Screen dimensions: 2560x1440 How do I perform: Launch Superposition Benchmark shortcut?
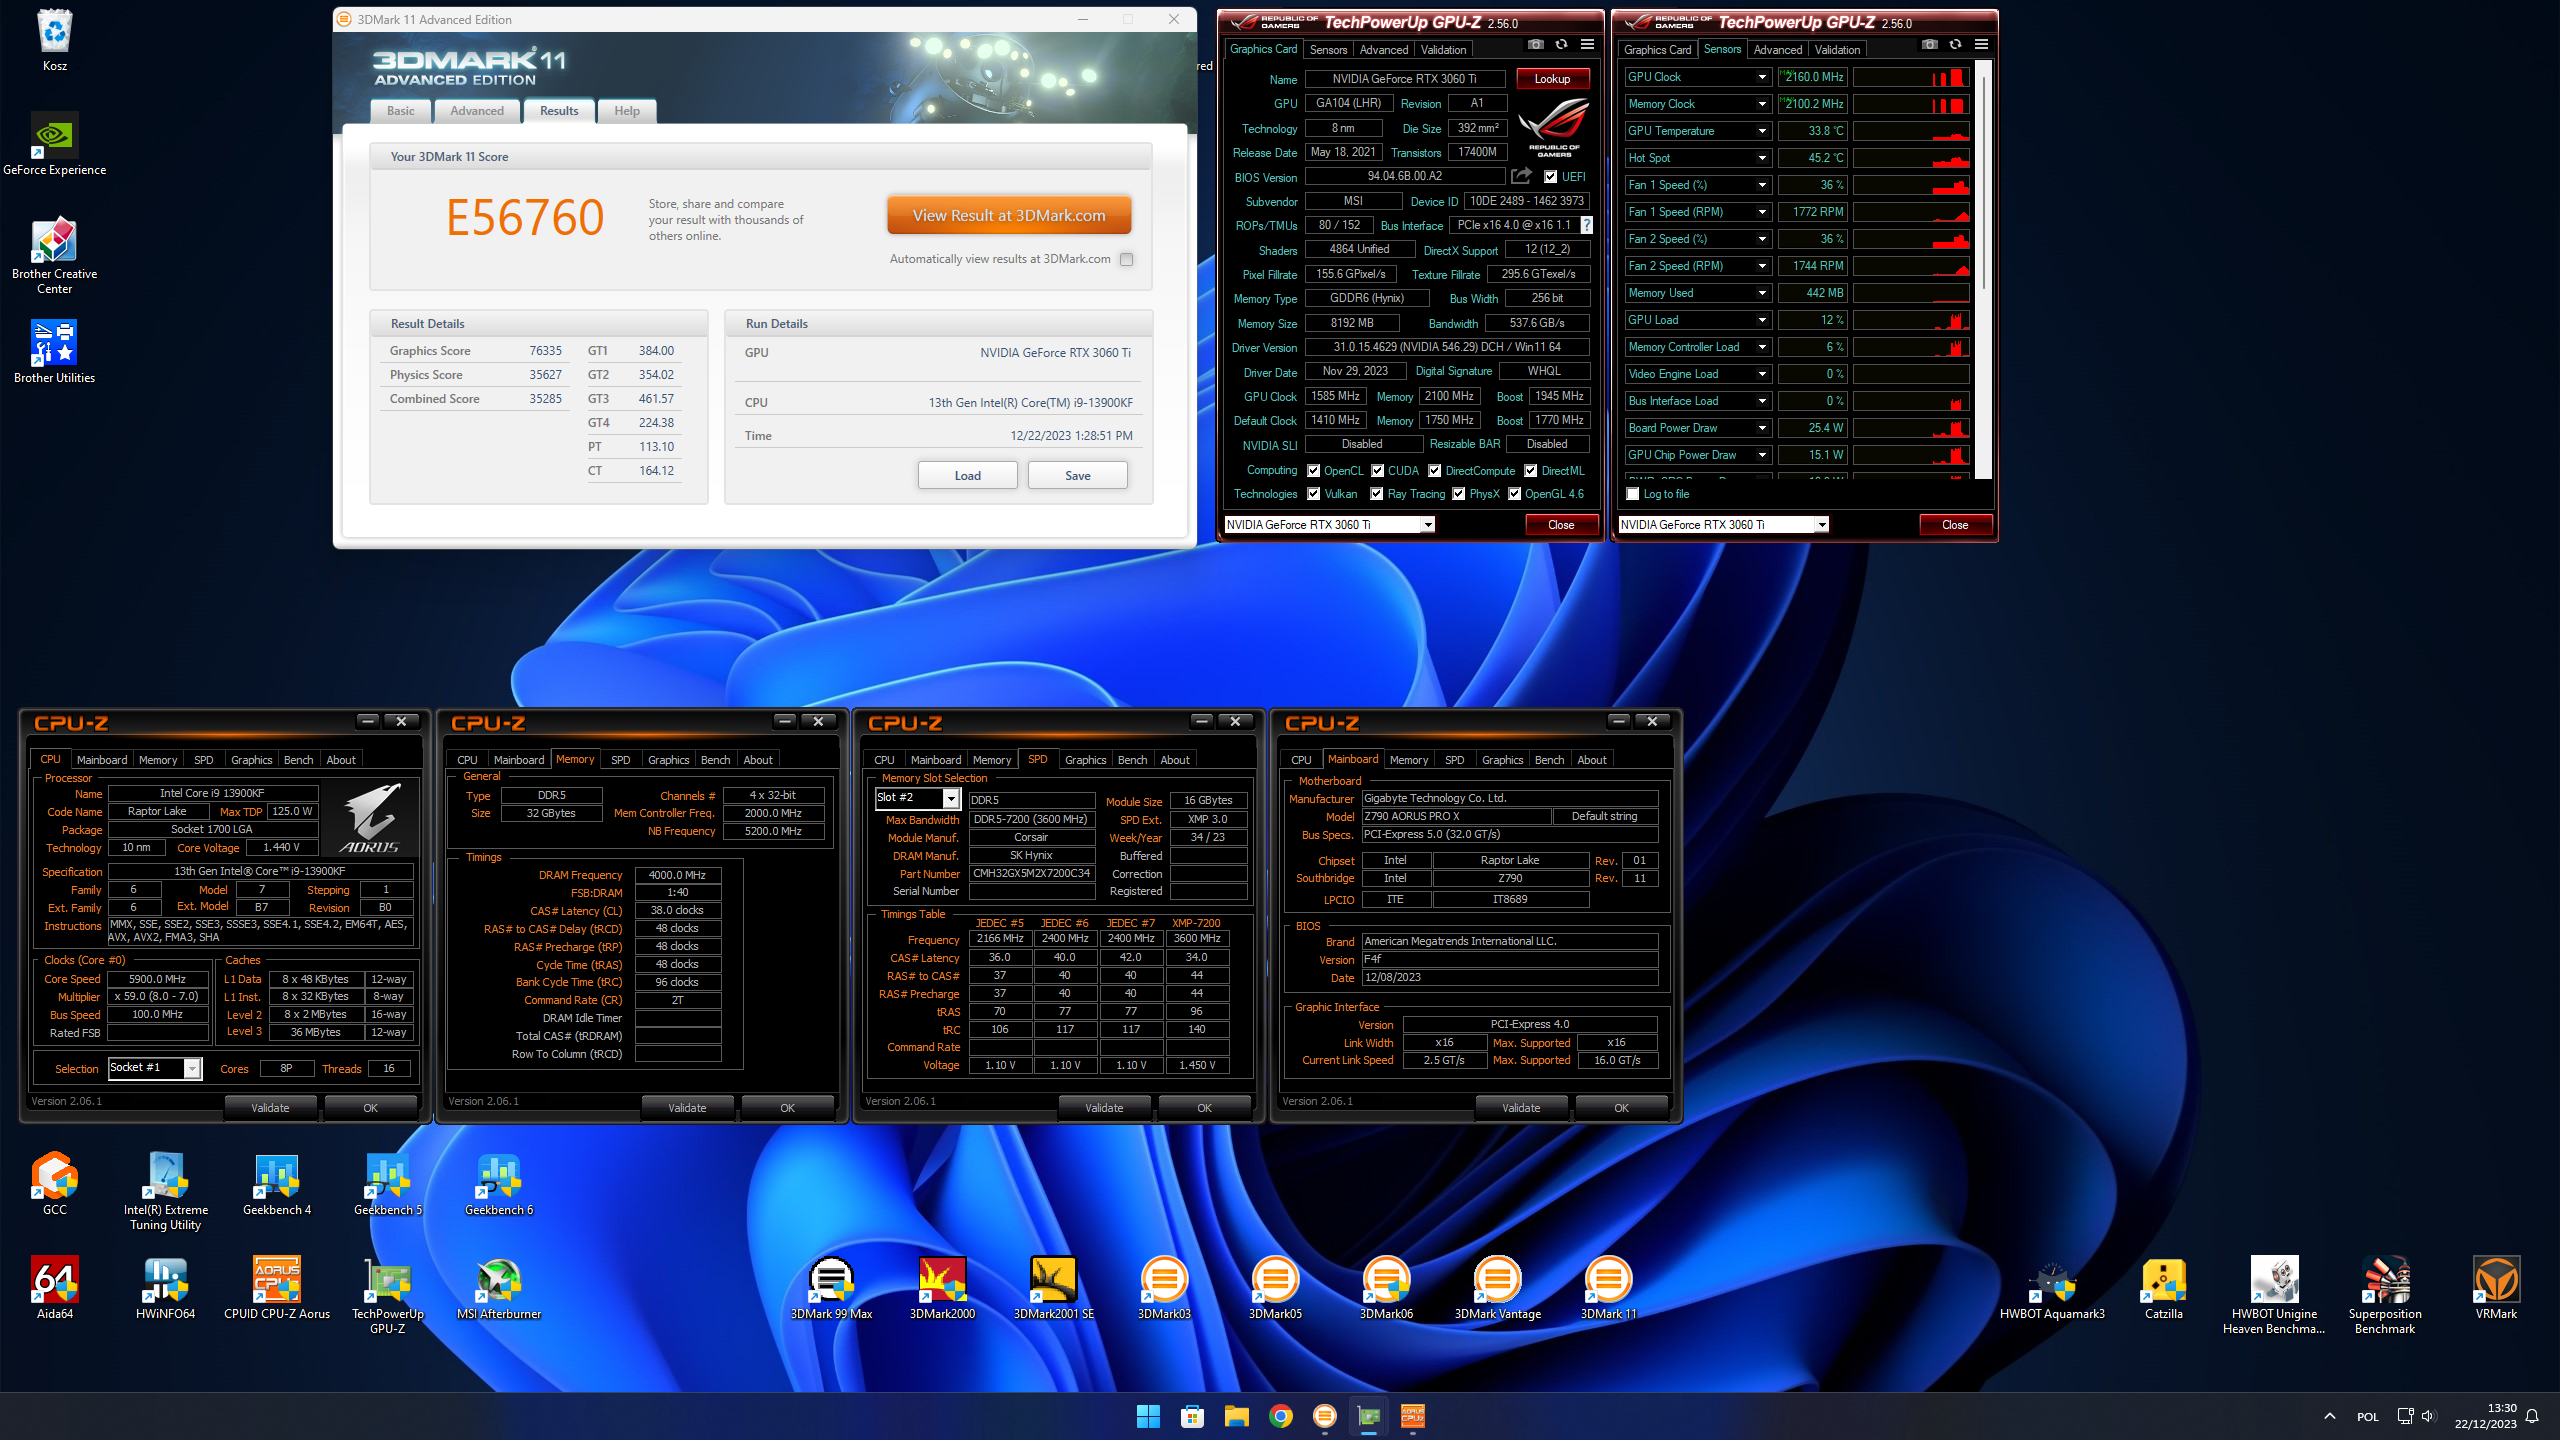(2385, 1295)
